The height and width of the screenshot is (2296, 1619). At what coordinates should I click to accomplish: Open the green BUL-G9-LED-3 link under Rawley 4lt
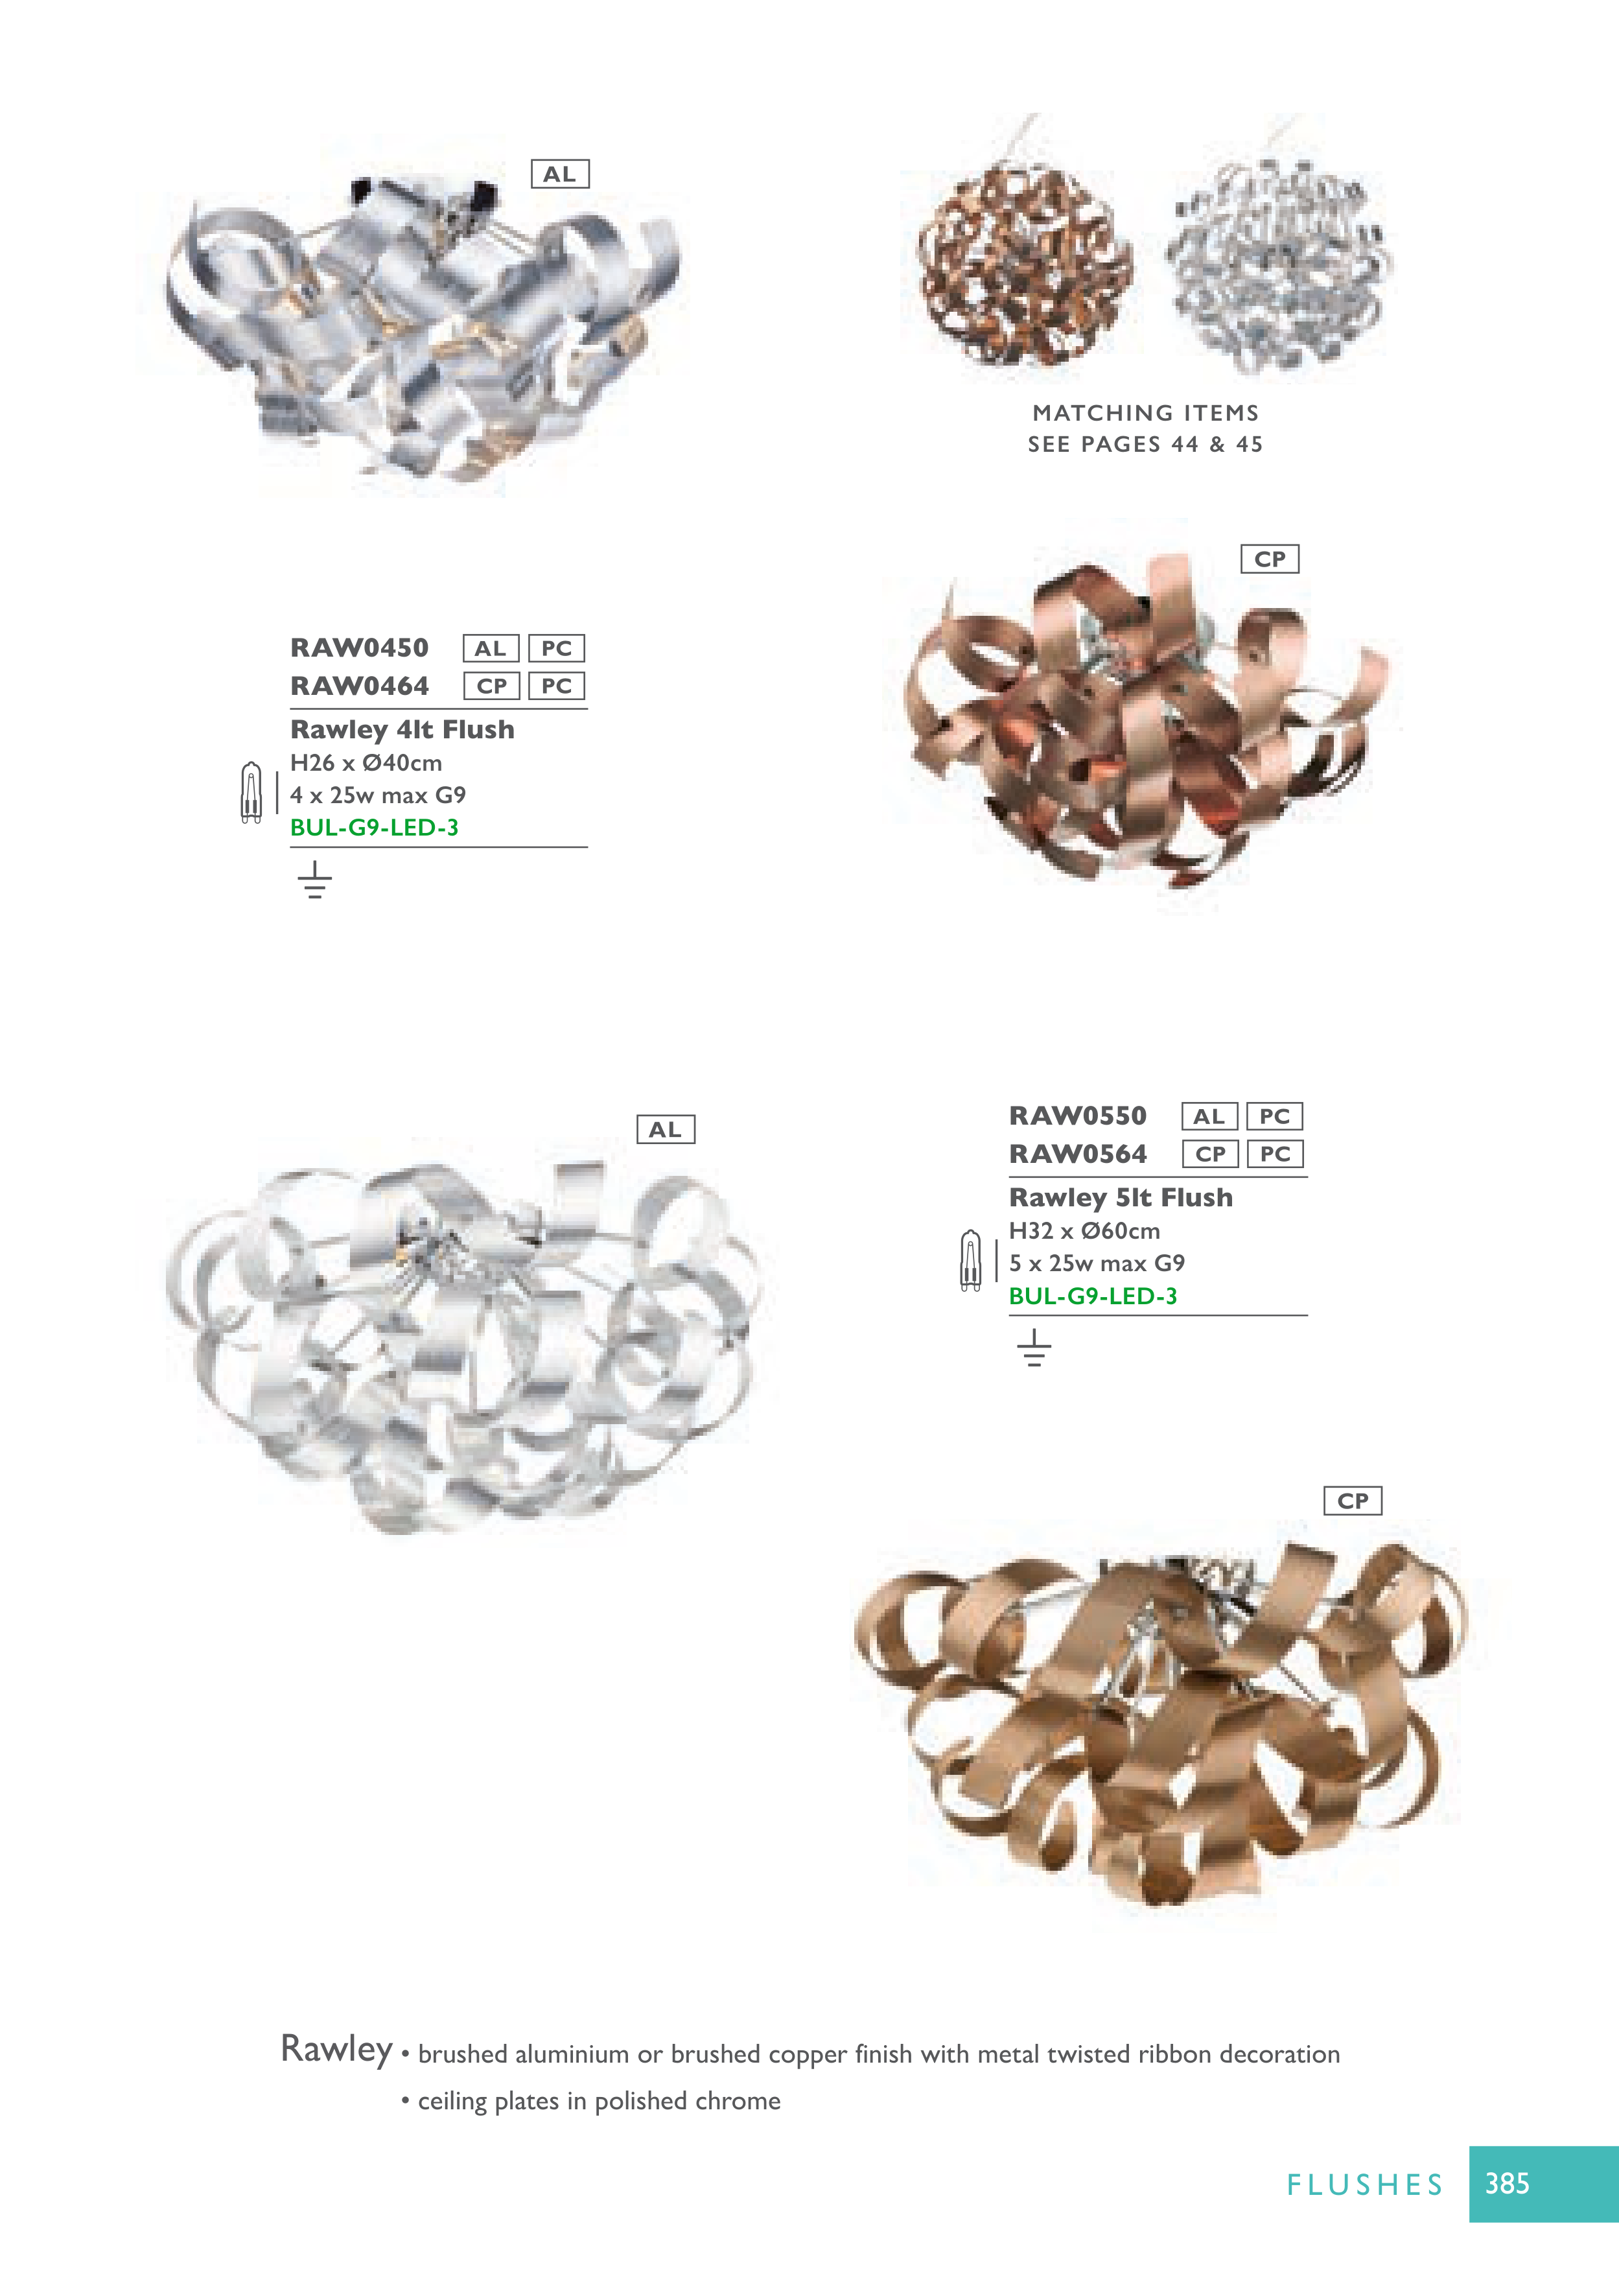(x=374, y=828)
